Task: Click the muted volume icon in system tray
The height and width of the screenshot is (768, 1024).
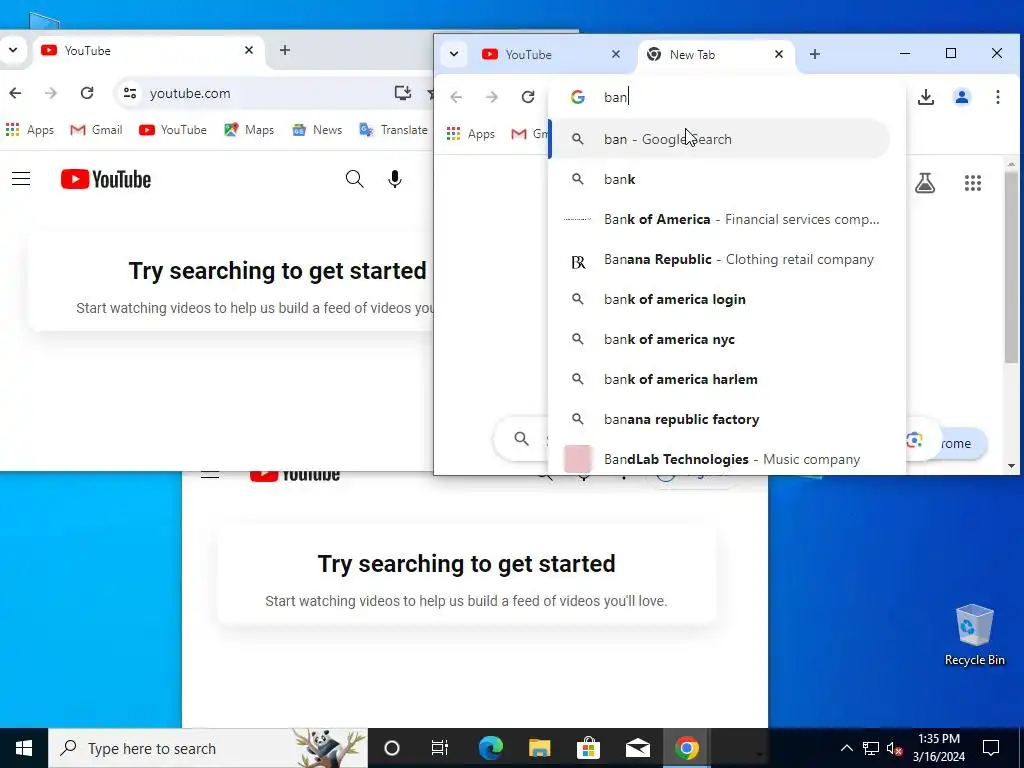Action: pos(894,748)
